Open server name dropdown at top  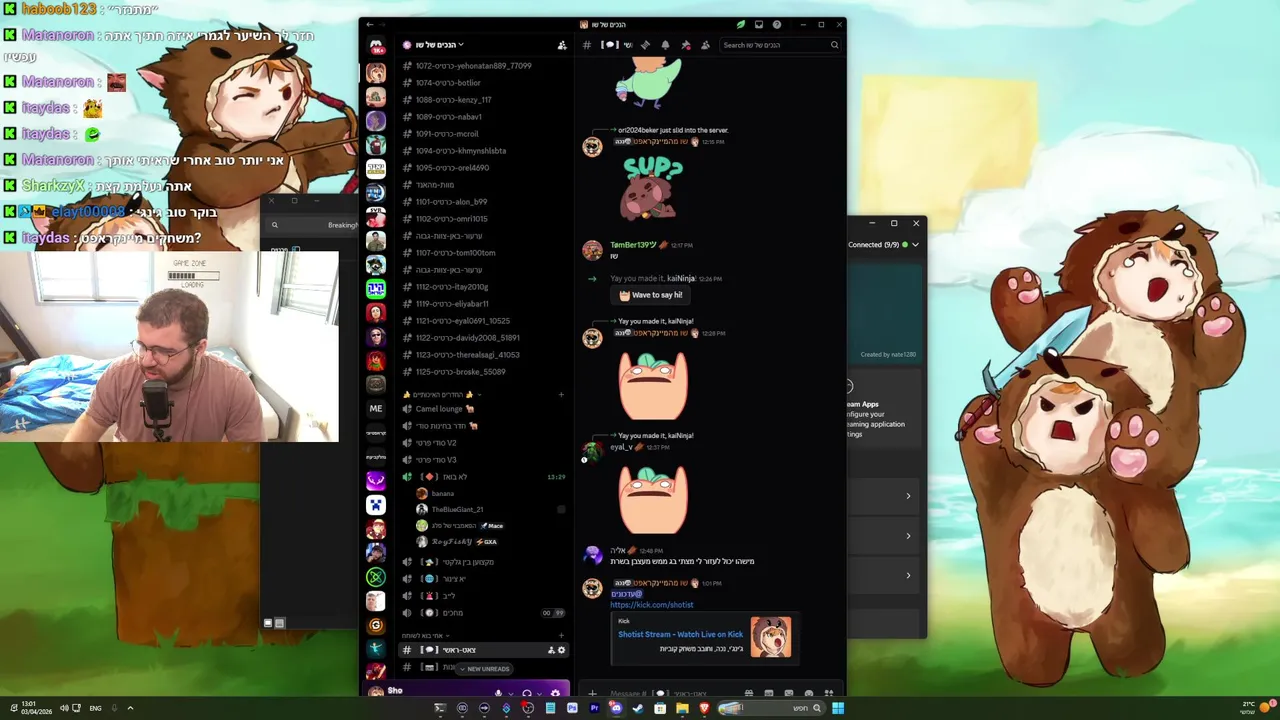(433, 45)
